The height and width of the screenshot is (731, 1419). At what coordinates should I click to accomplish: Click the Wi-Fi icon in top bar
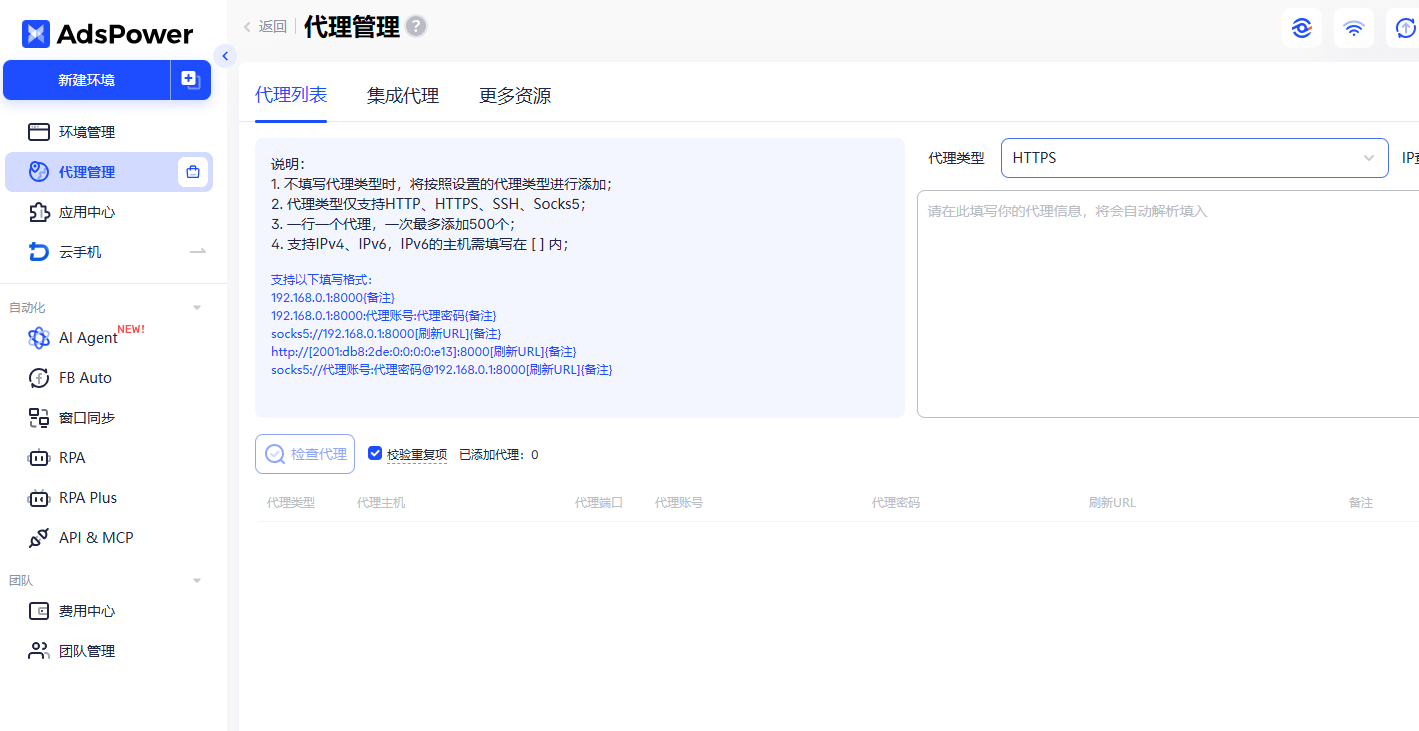point(1354,28)
